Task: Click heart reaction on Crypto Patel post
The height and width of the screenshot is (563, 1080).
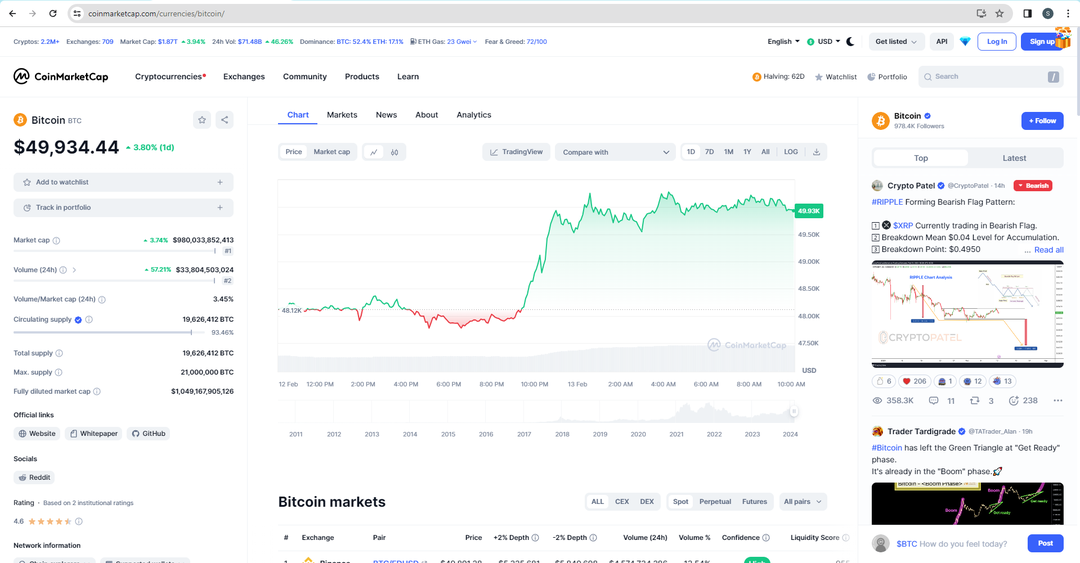Action: (x=915, y=381)
